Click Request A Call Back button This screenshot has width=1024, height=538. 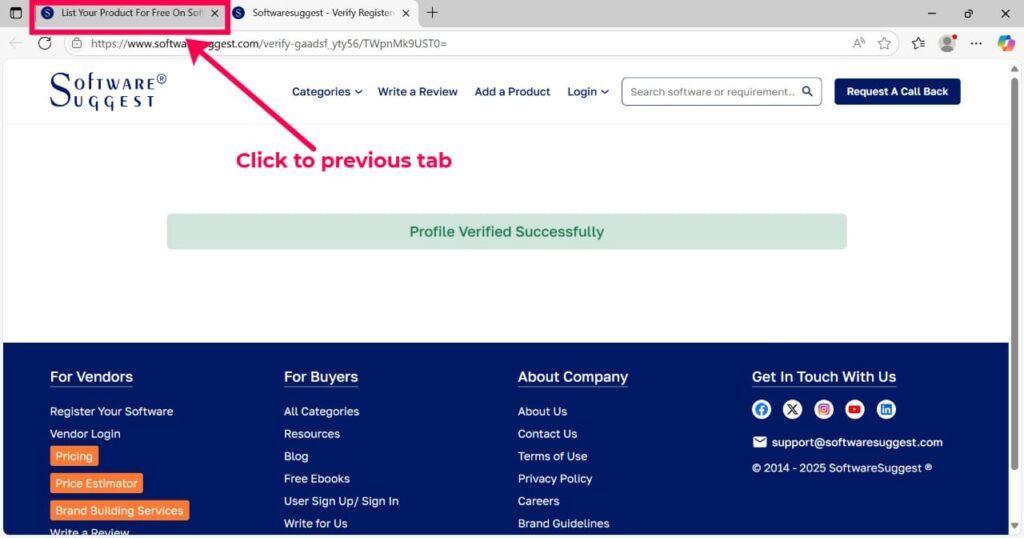pos(897,91)
